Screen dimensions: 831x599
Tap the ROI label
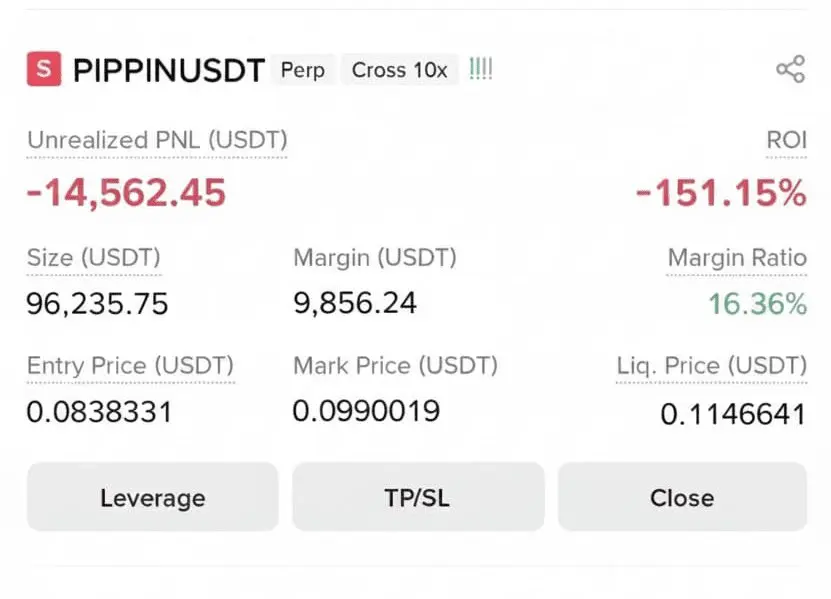pyautogui.click(x=786, y=141)
